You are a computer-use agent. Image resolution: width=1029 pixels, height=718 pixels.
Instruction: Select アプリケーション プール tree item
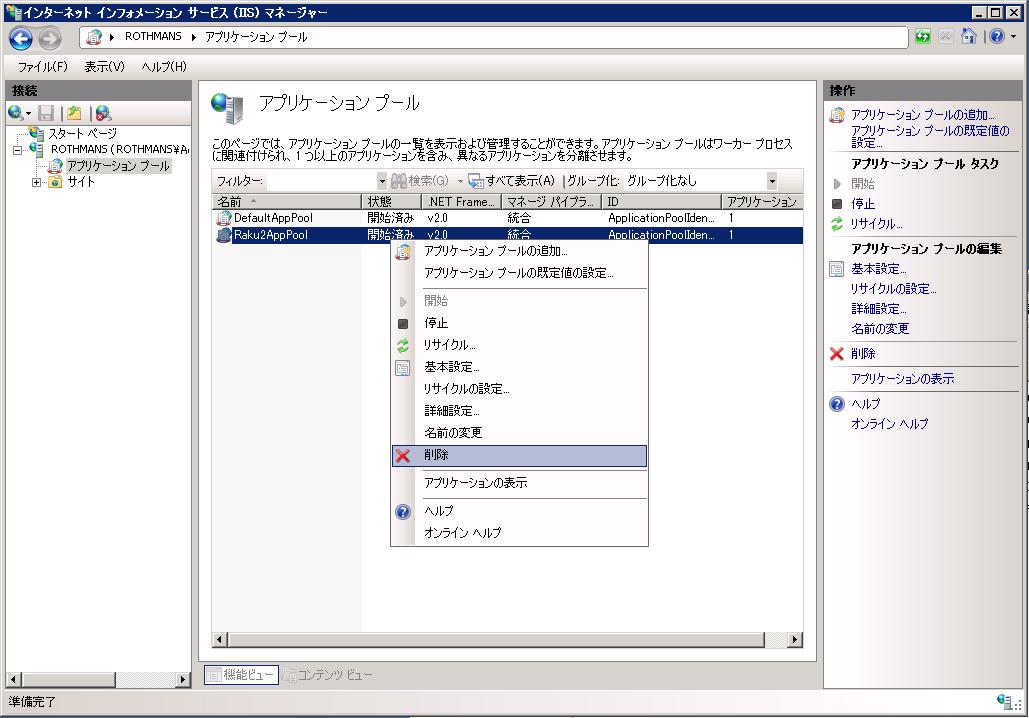[x=119, y=166]
